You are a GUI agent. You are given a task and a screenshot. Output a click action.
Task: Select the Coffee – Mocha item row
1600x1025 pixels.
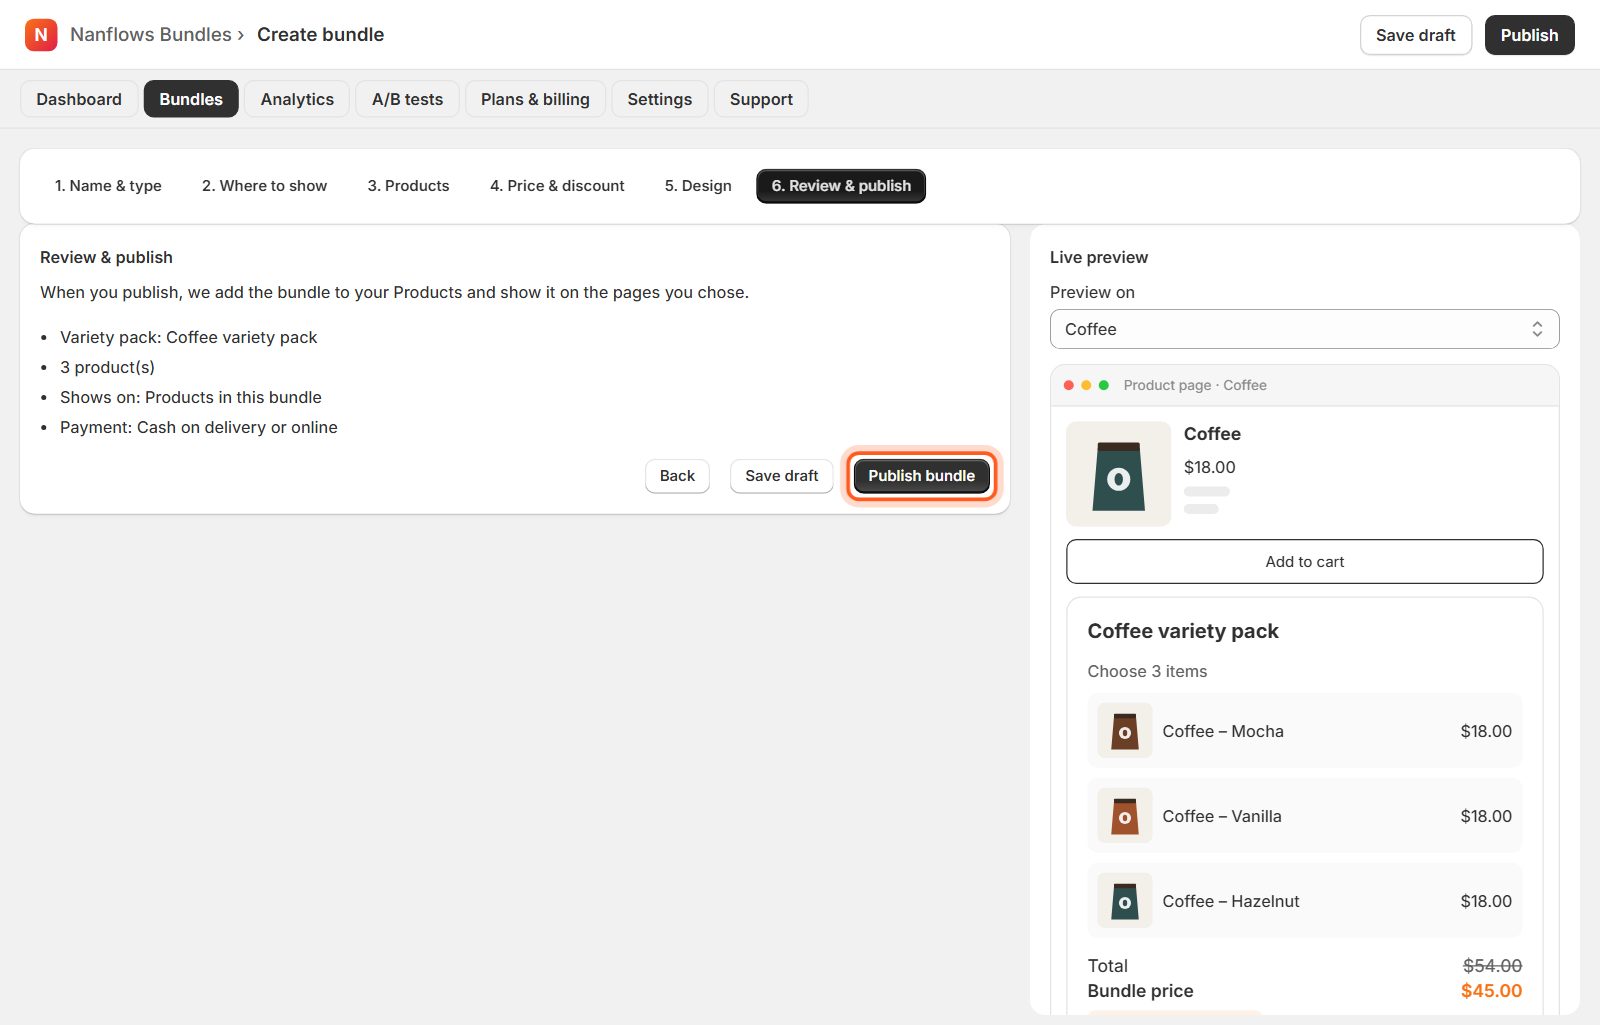coord(1304,731)
